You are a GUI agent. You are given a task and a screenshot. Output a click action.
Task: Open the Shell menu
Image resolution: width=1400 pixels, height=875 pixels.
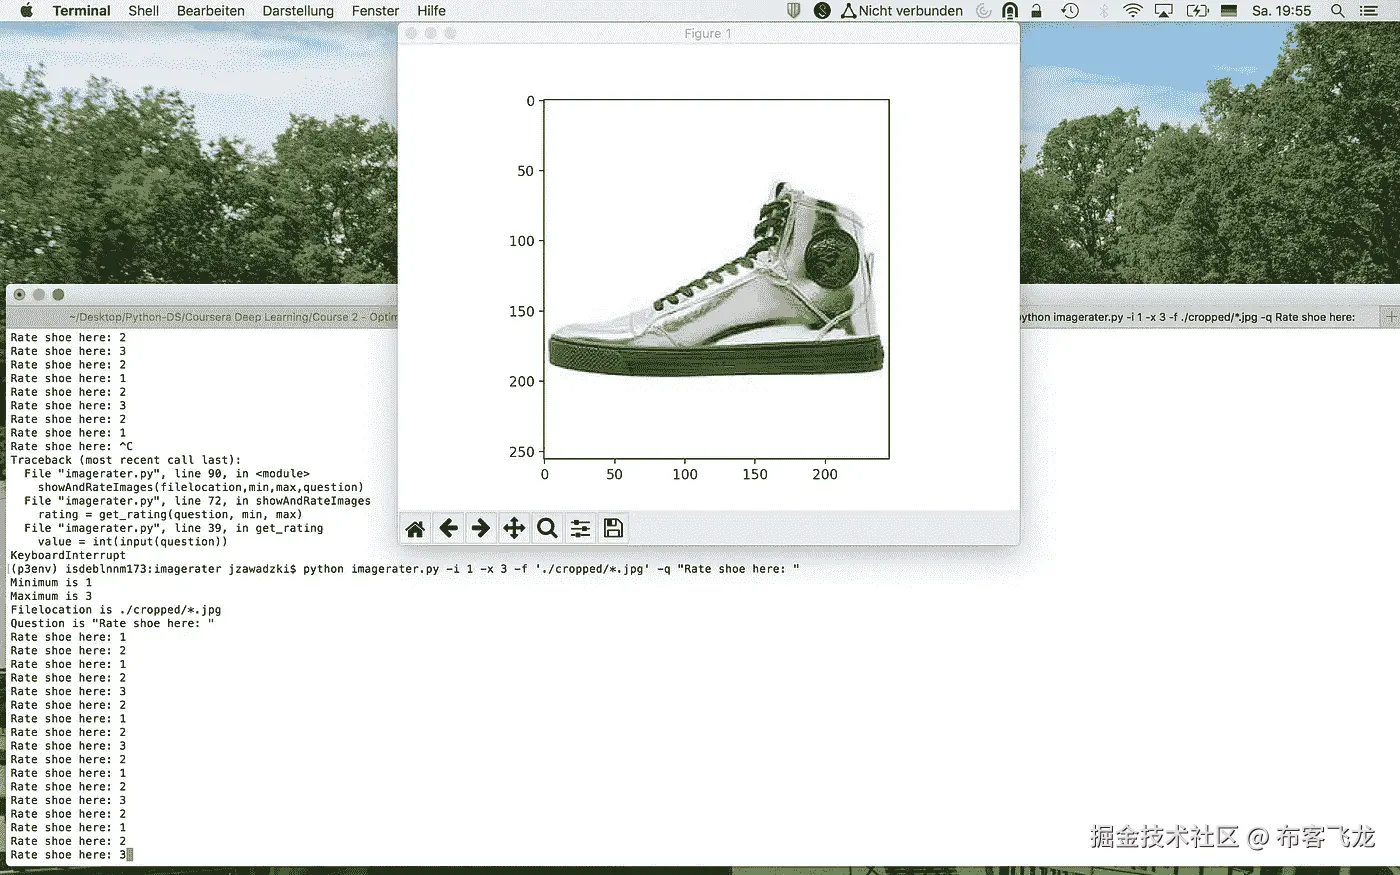pyautogui.click(x=144, y=11)
